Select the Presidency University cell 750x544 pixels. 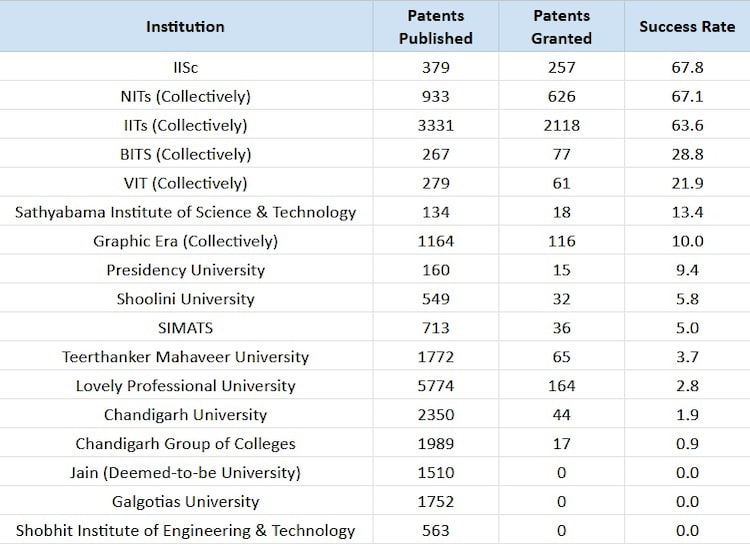point(186,270)
